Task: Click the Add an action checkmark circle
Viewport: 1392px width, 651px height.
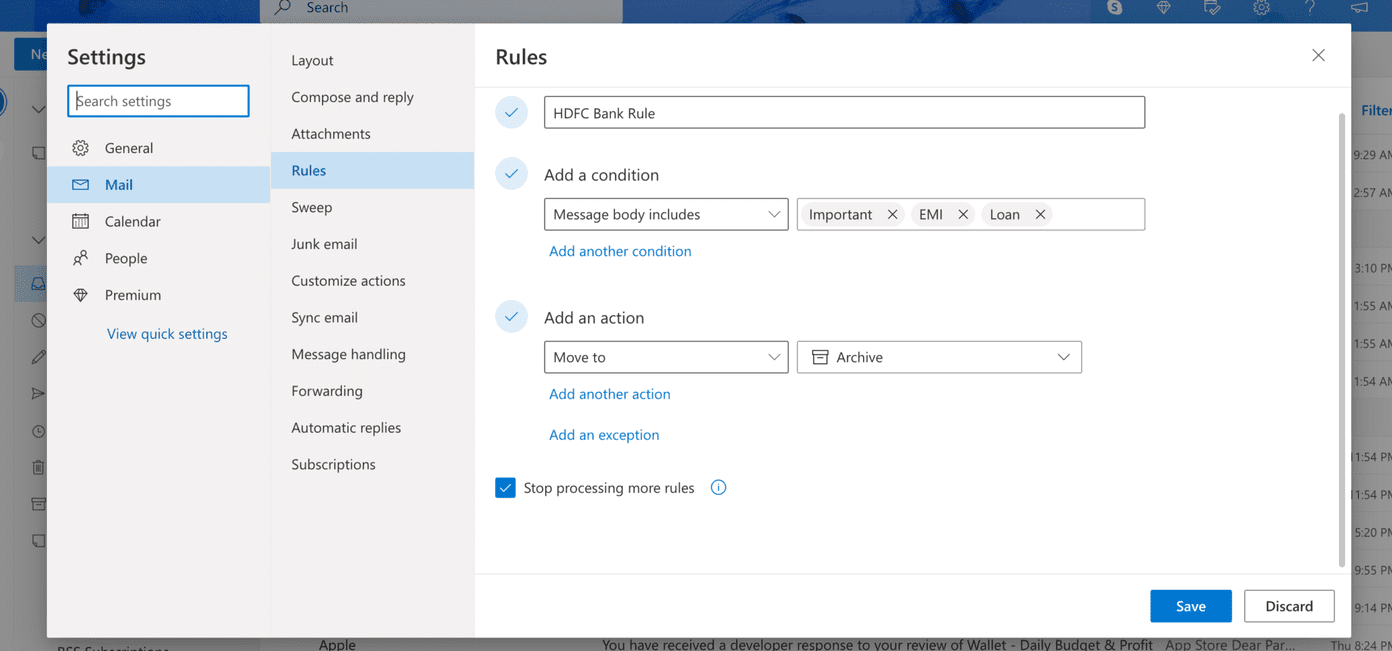Action: pyautogui.click(x=511, y=317)
